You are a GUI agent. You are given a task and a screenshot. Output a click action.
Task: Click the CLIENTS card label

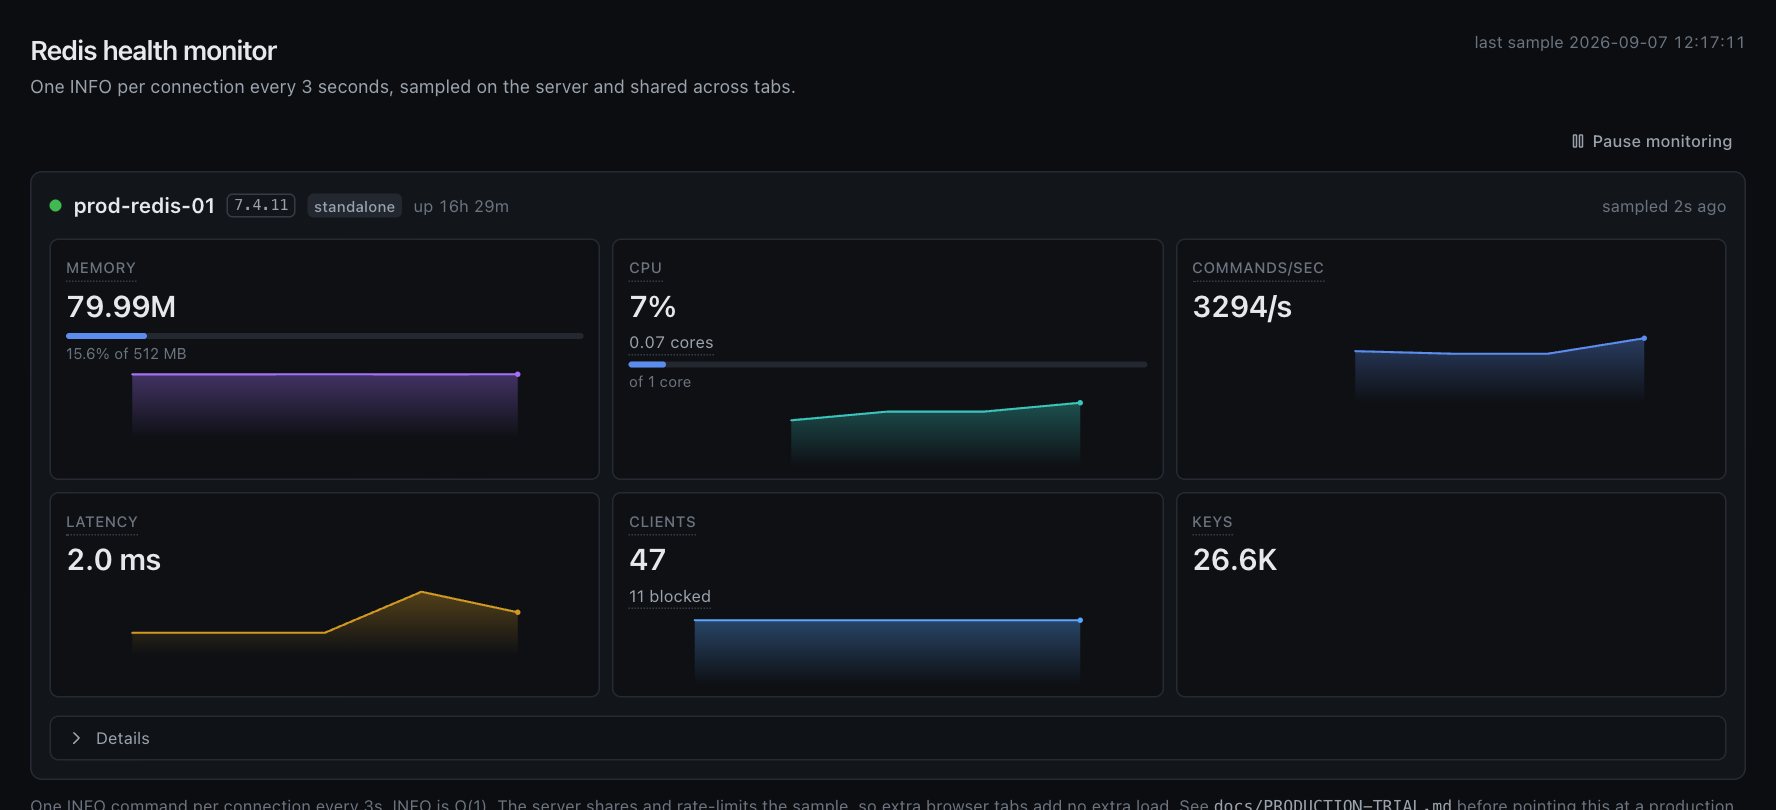click(662, 522)
